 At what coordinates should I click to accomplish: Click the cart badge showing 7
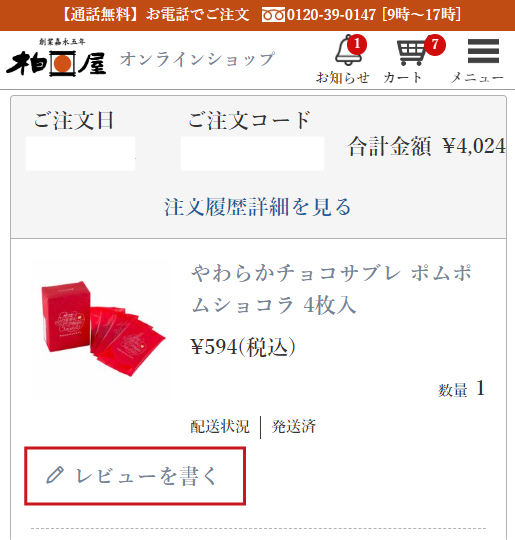click(435, 45)
